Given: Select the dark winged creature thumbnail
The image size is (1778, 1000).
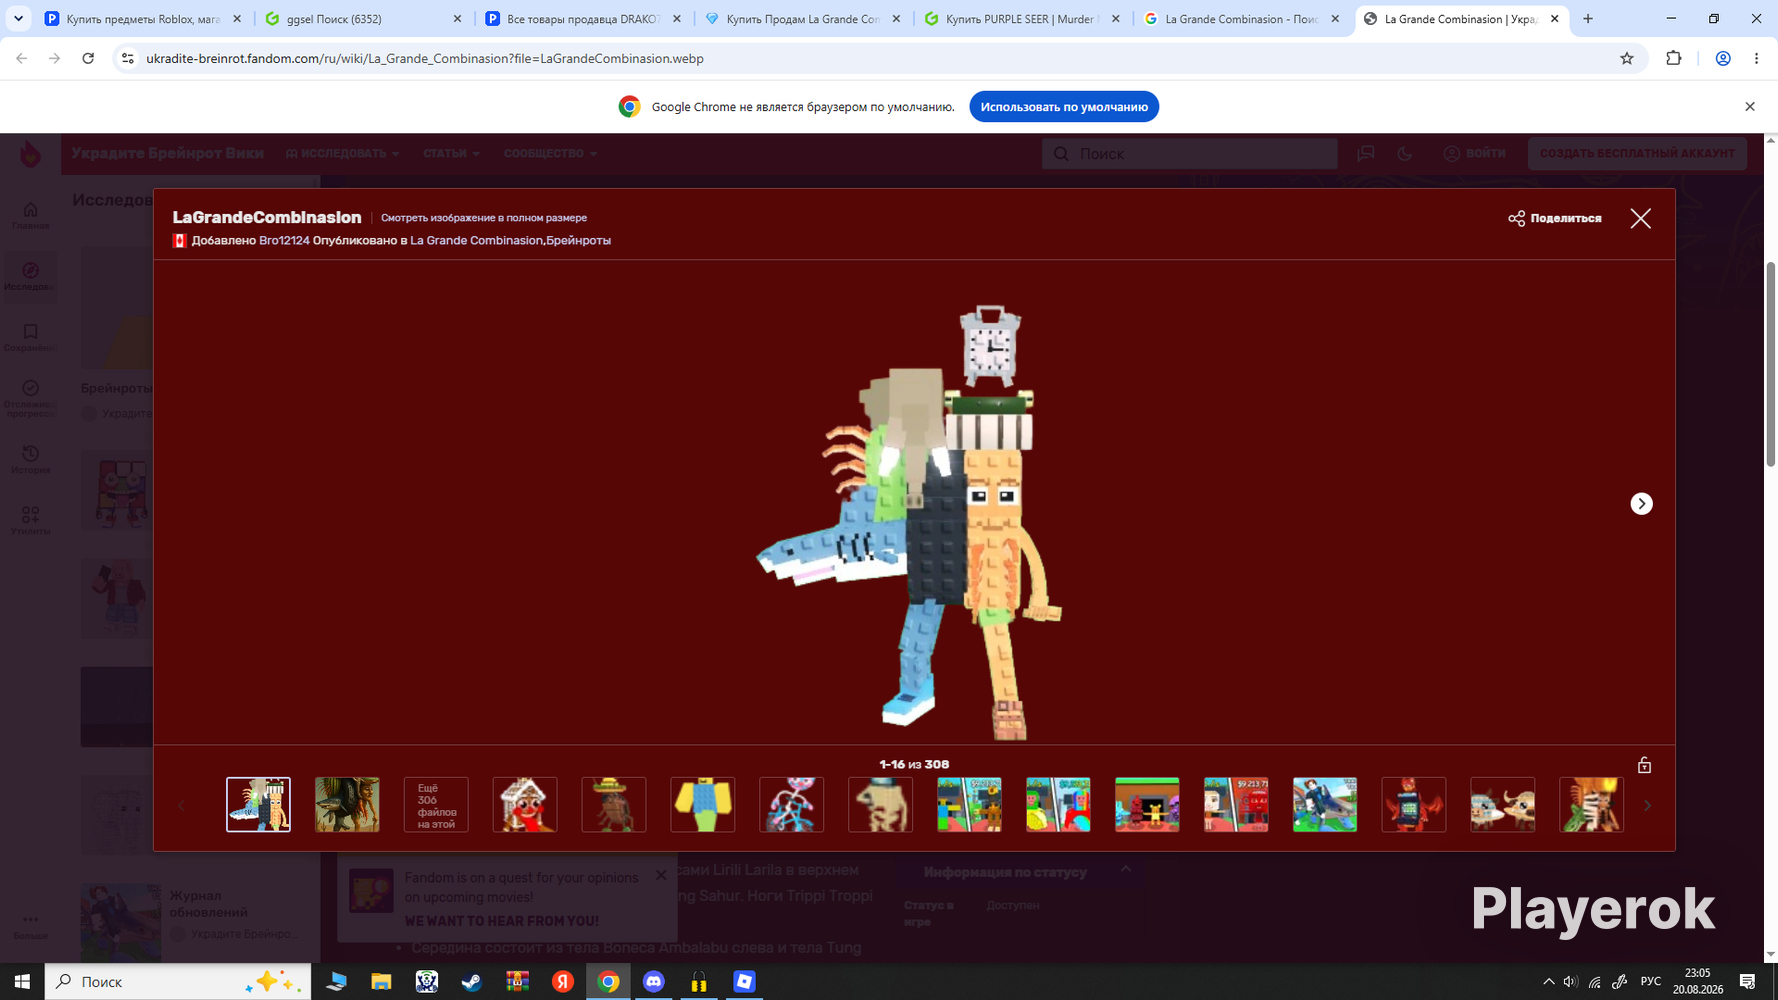Looking at the screenshot, I should [1414, 805].
